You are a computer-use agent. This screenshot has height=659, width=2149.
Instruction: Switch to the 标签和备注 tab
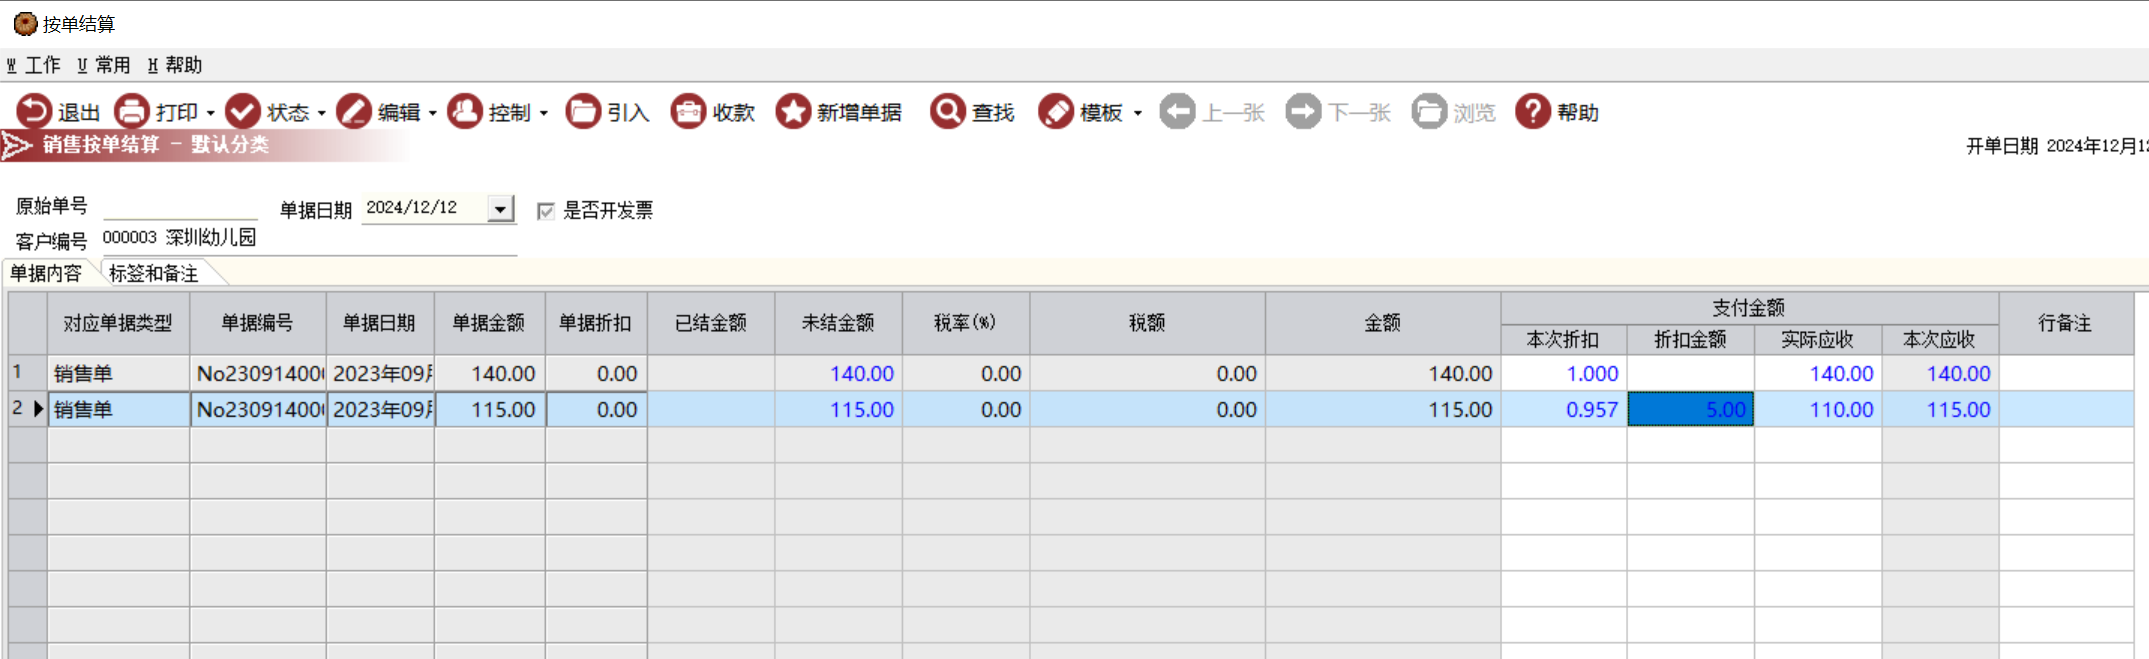[x=153, y=273]
